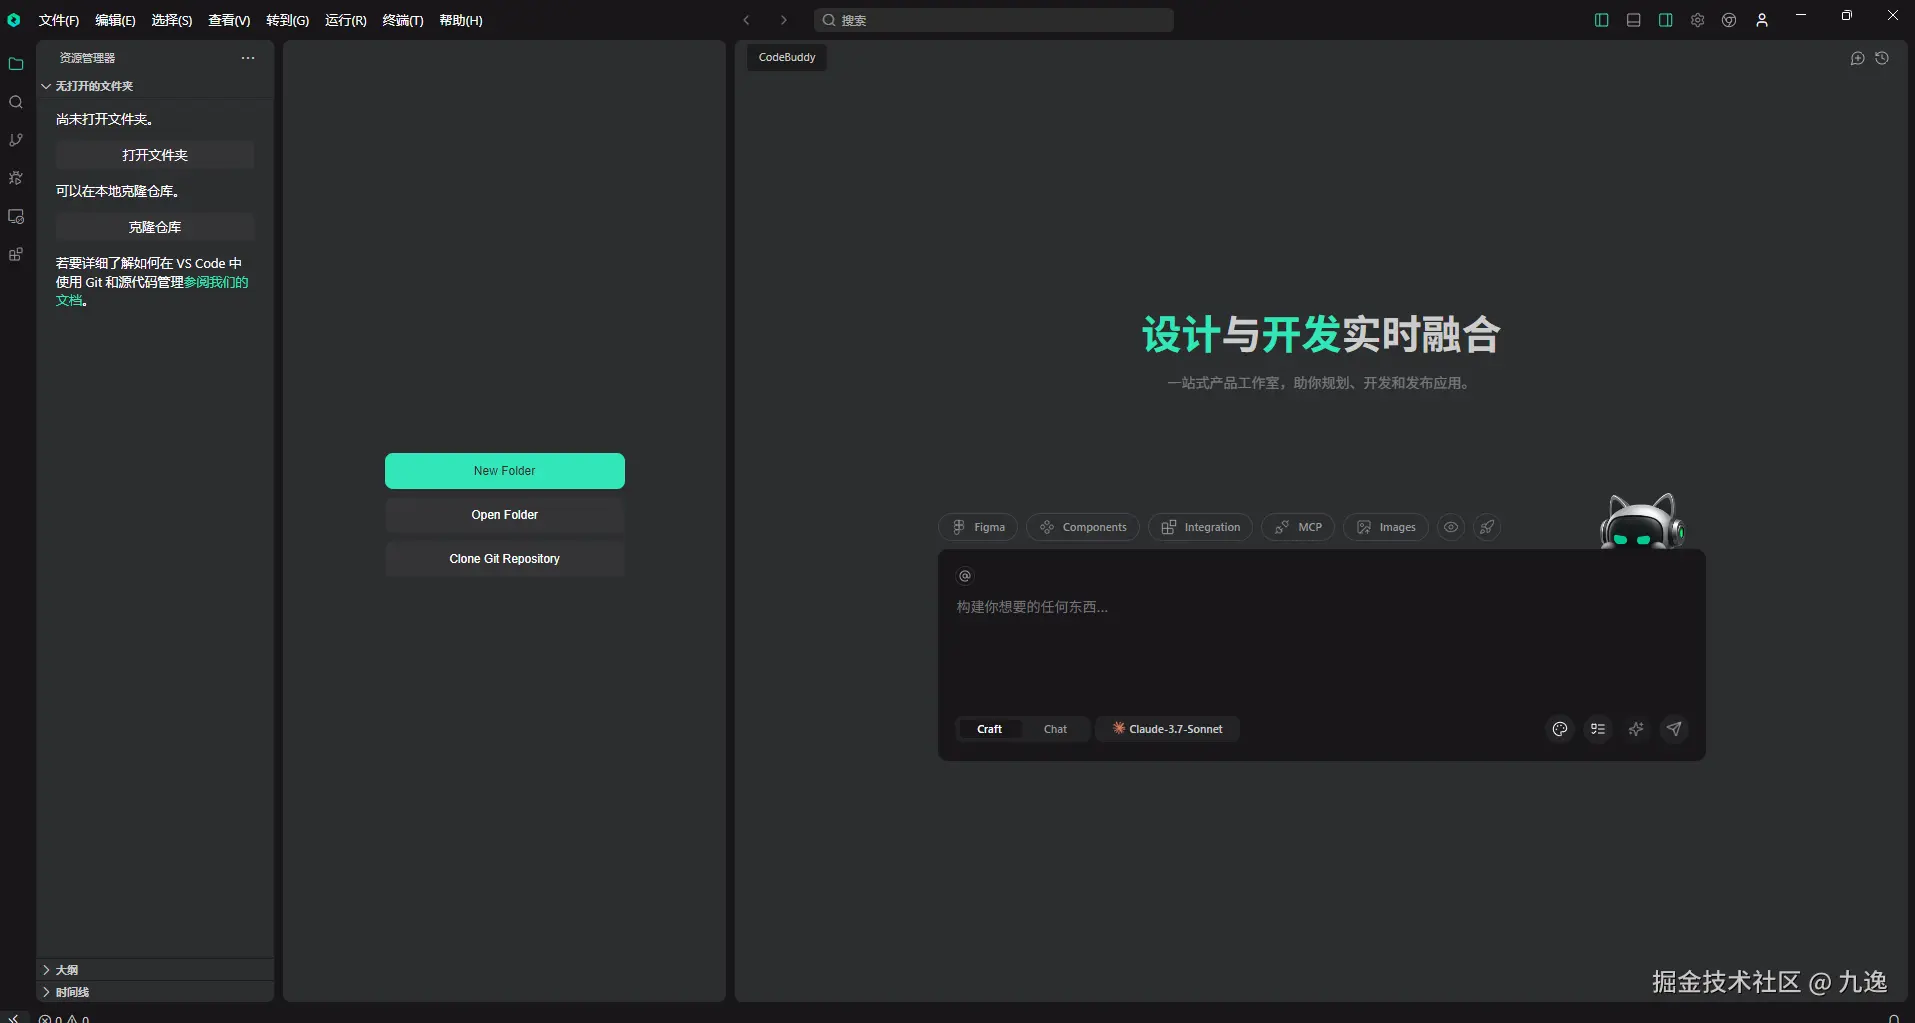Click the Clone Git Repository button
This screenshot has width=1915, height=1023.
click(505, 559)
